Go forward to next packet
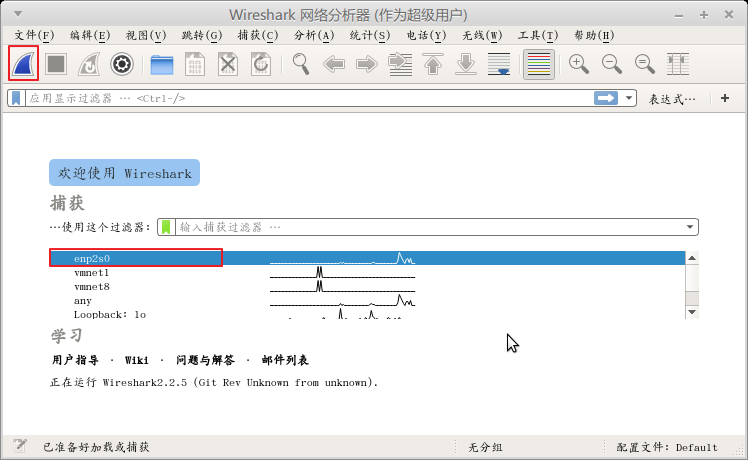 click(366, 64)
